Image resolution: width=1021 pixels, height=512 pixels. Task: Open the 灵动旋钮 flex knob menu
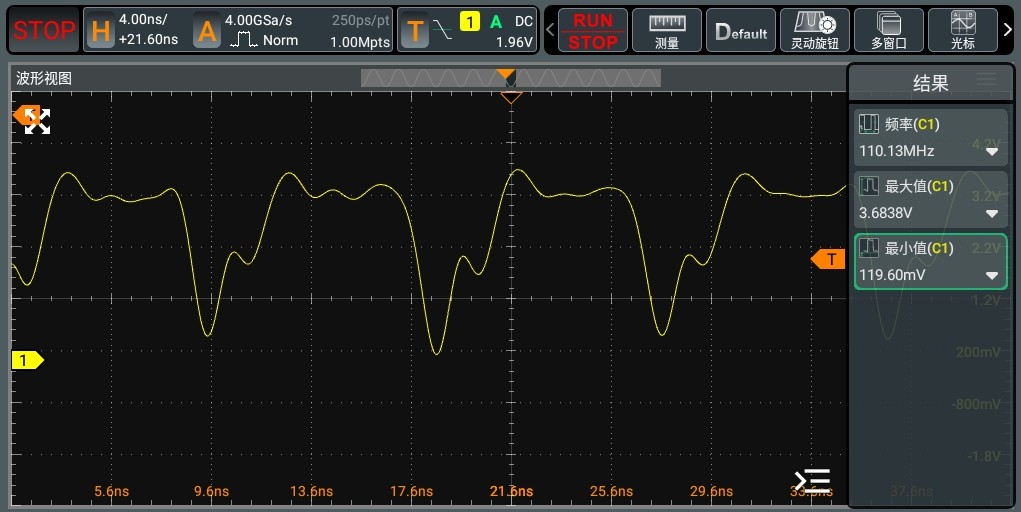coord(815,31)
